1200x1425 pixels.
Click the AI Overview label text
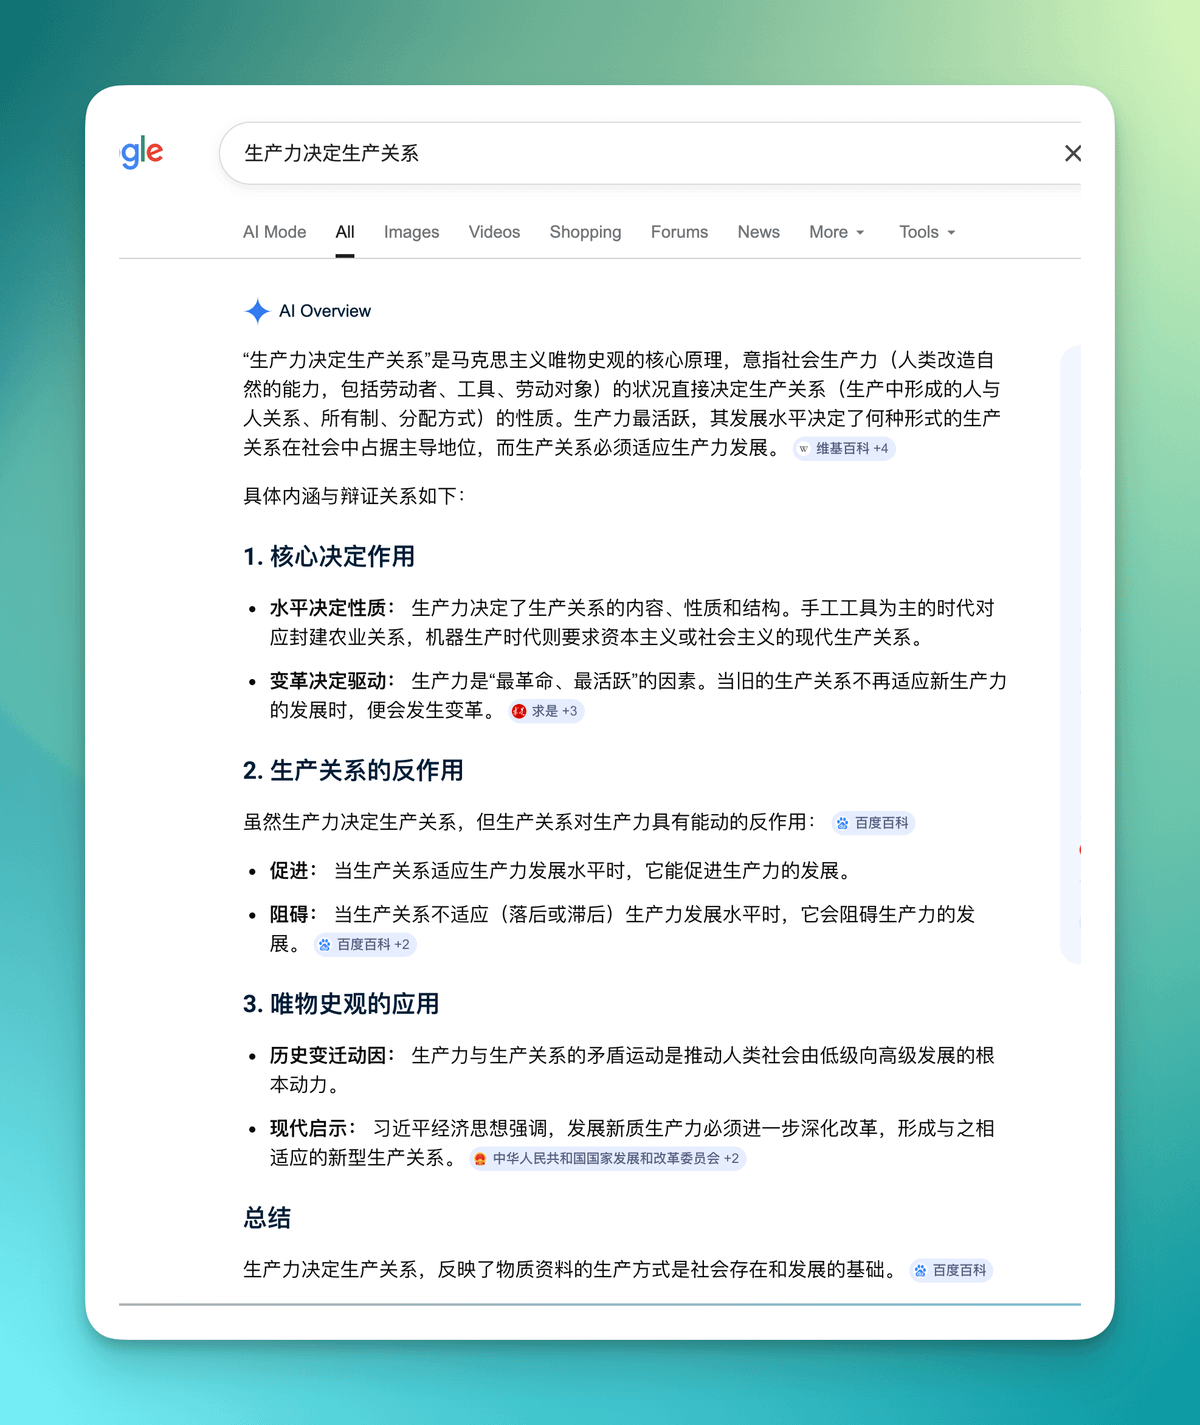click(325, 311)
